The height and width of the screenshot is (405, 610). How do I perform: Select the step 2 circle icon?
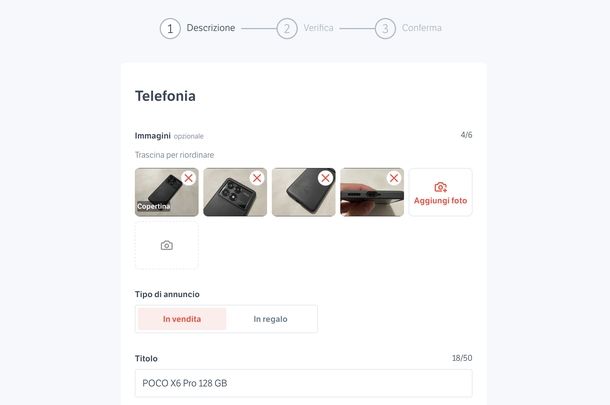tap(287, 28)
